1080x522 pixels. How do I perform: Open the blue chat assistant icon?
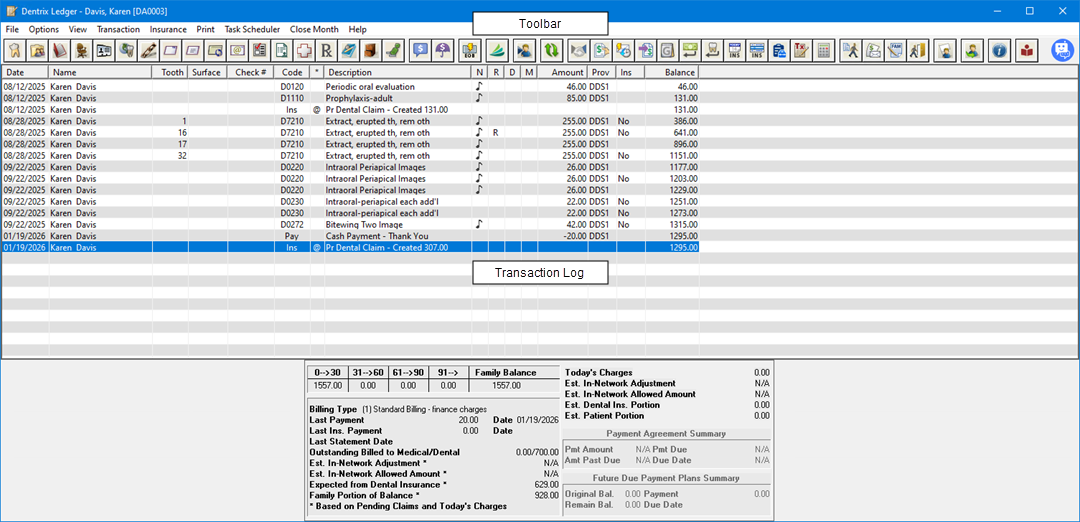(1062, 50)
